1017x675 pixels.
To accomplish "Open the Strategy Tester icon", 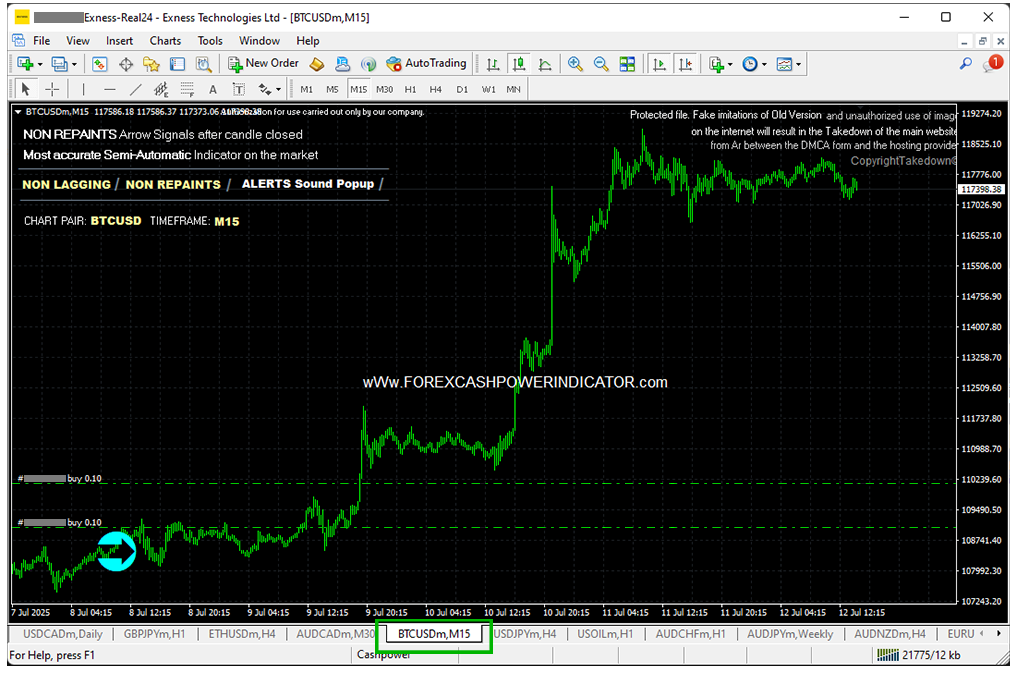I will click(204, 64).
